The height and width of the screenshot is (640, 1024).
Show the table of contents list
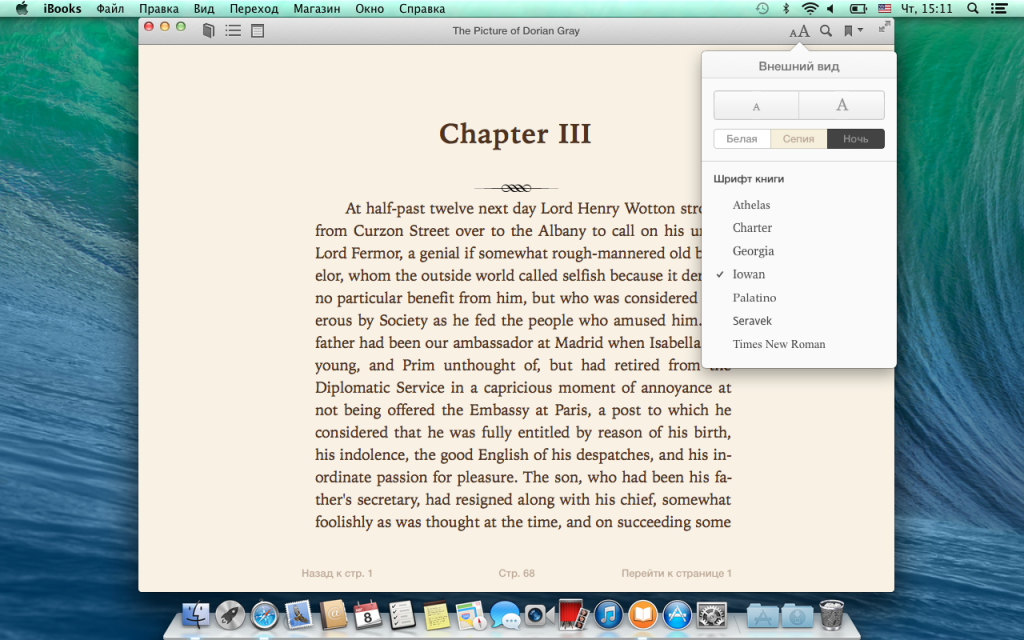[x=233, y=31]
